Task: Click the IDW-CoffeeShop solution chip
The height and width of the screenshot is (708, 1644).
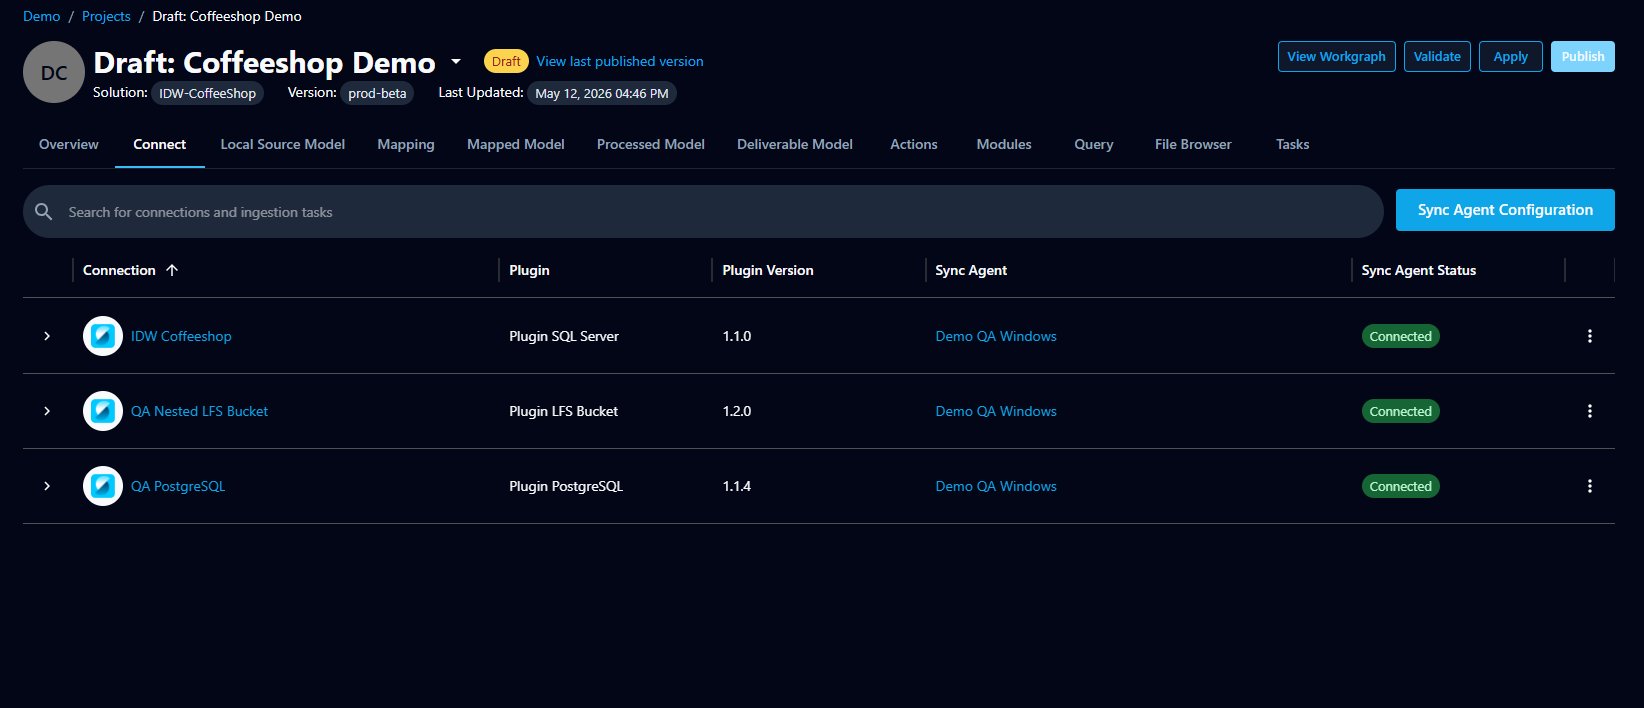Action: click(207, 93)
